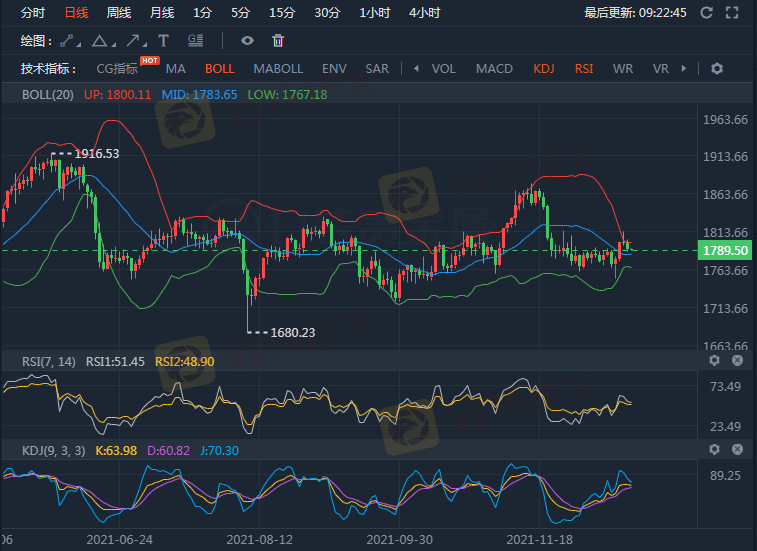Expand the line drawing tool dropdown

[80, 41]
